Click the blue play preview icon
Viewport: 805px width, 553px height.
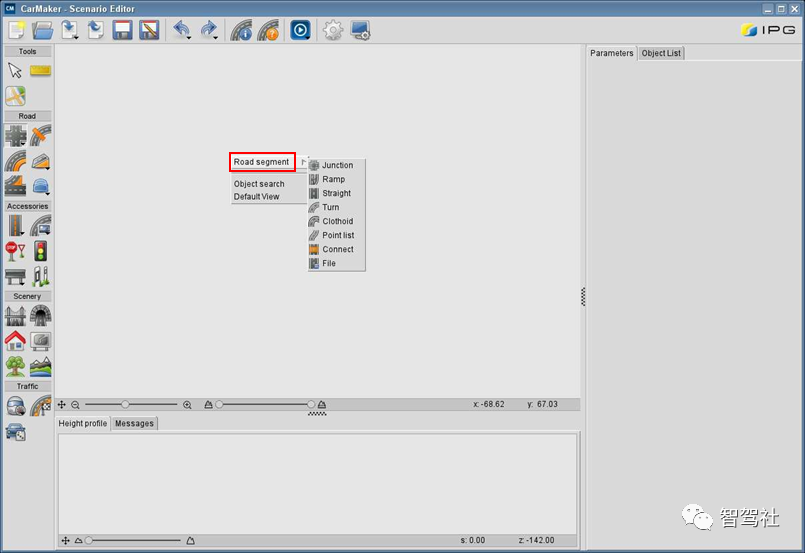click(x=300, y=30)
